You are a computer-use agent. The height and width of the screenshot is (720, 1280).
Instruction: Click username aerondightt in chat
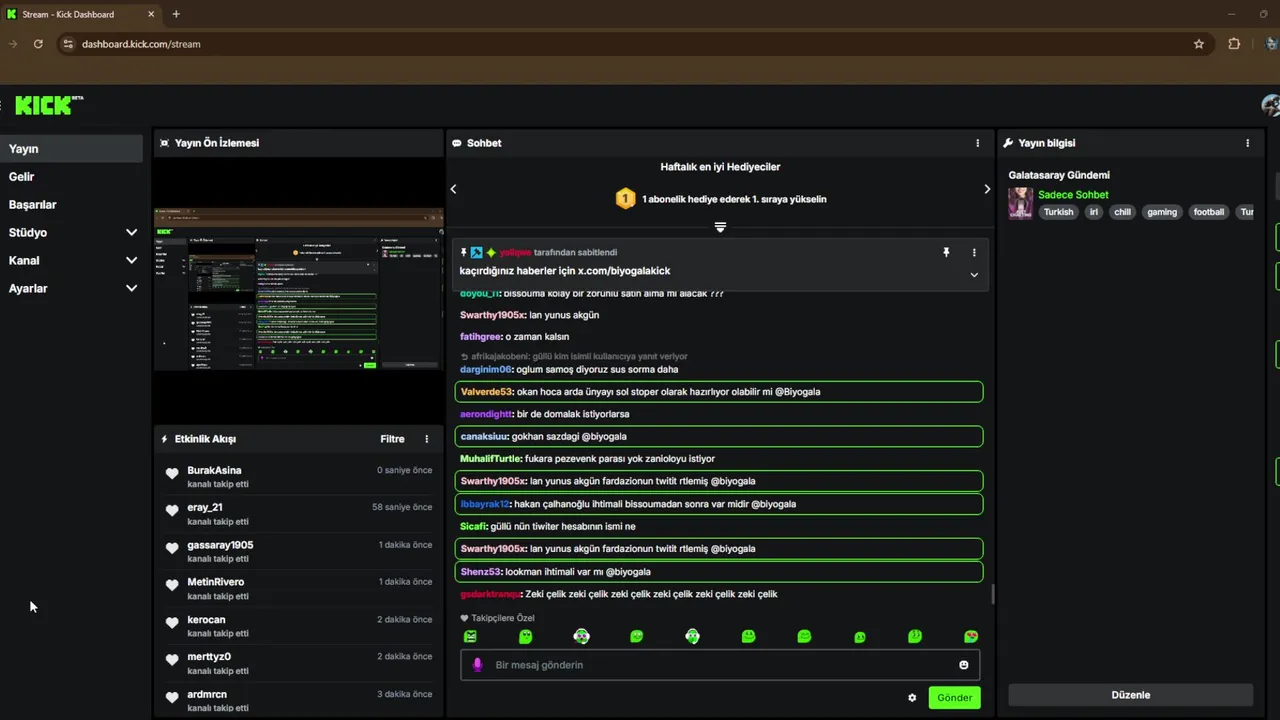coord(486,414)
